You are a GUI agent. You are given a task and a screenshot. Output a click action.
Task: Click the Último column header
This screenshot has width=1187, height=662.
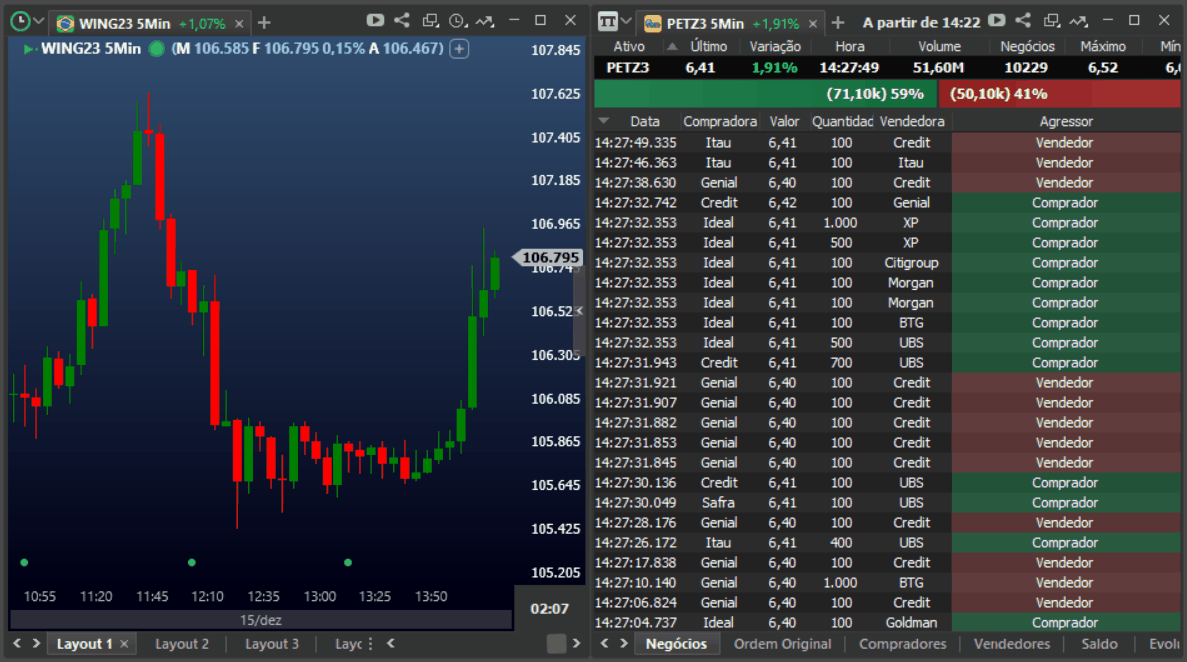(x=709, y=46)
